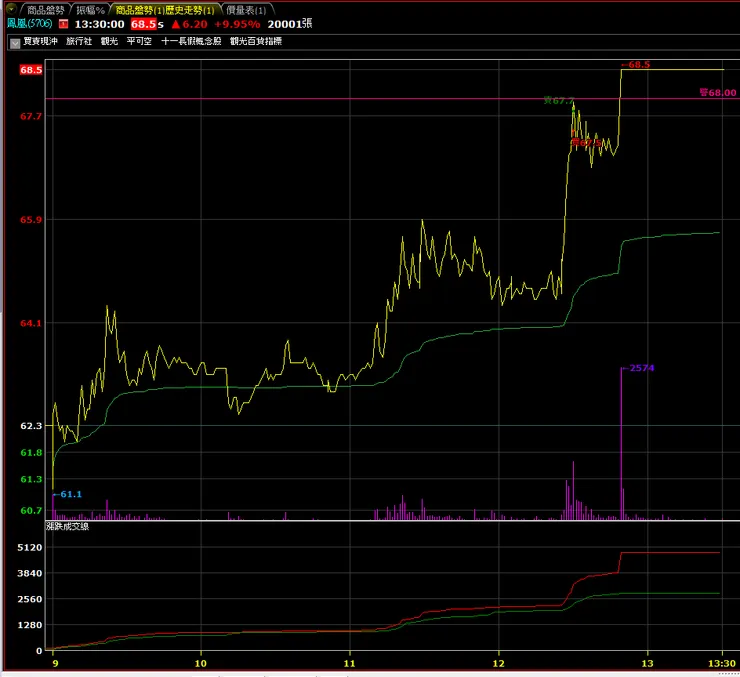The image size is (740, 677).
Task: Click the red calendar icon beside the time
Action: click(x=63, y=24)
